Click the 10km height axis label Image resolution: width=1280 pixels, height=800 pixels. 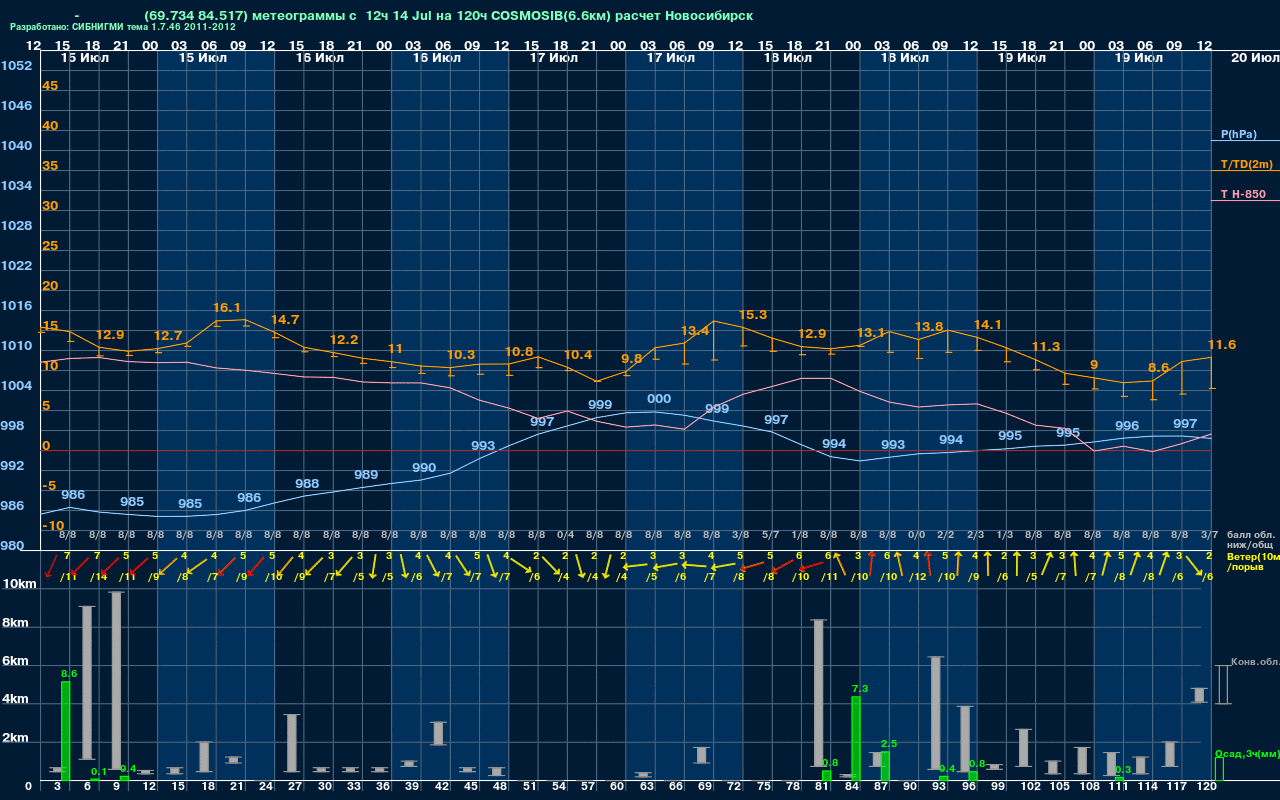(x=19, y=583)
